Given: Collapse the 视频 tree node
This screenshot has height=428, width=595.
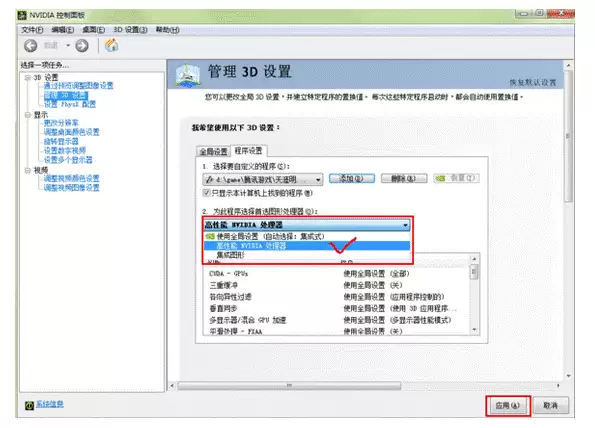Looking at the screenshot, I should pyautogui.click(x=27, y=170).
